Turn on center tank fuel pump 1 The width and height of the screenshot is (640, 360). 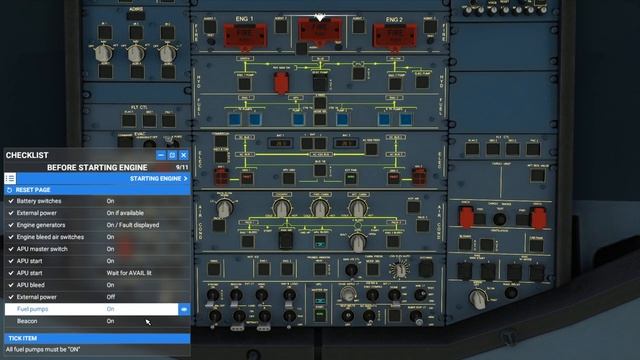point(298,119)
